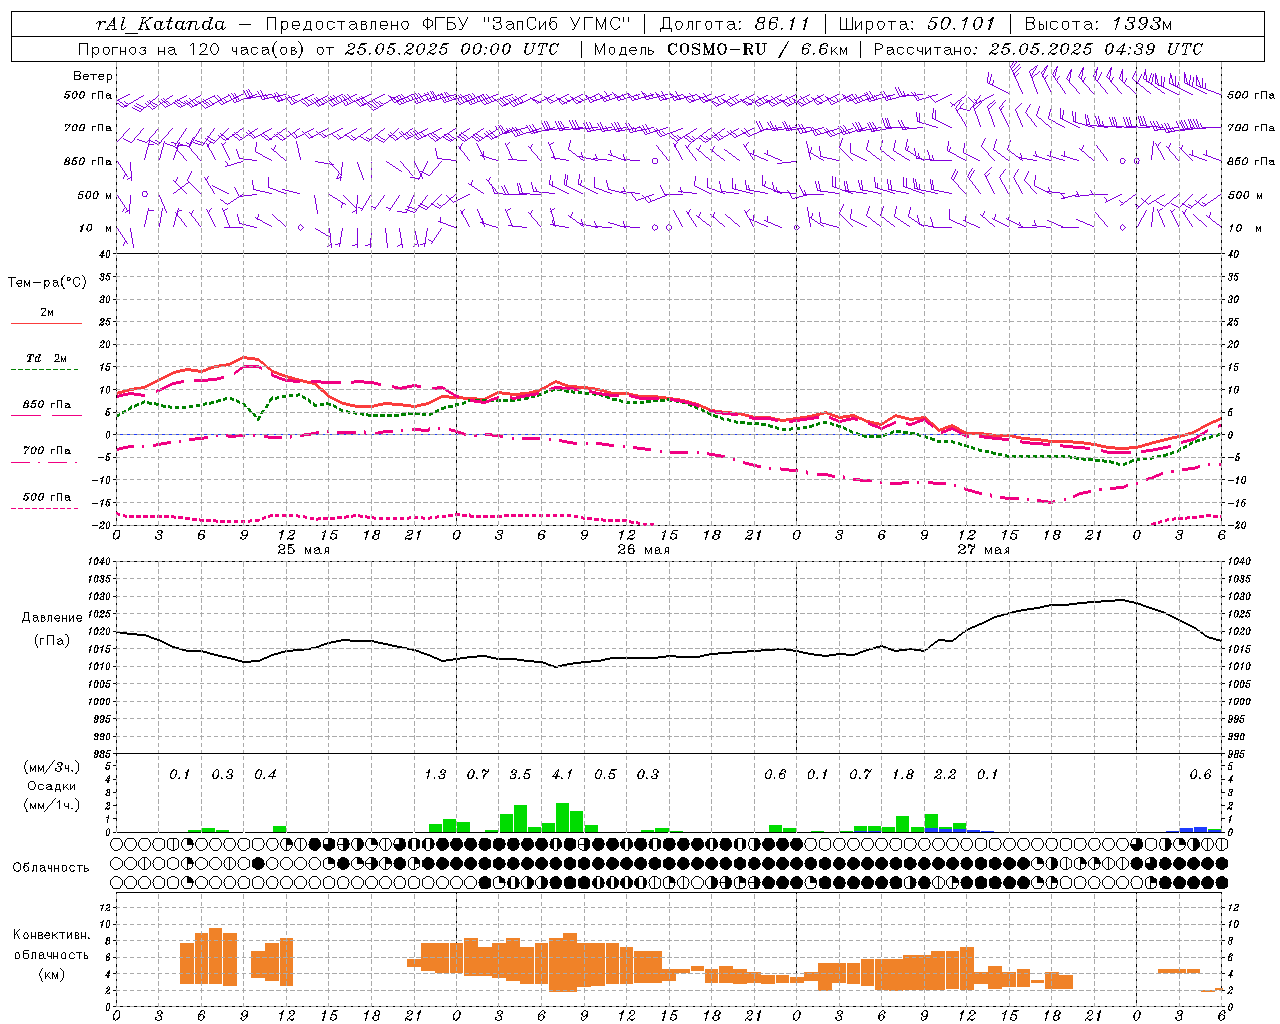This screenshot has width=1280, height=1024.
Task: Click the model name "COSMO-RU / 6.6км"
Action: pos(757,49)
